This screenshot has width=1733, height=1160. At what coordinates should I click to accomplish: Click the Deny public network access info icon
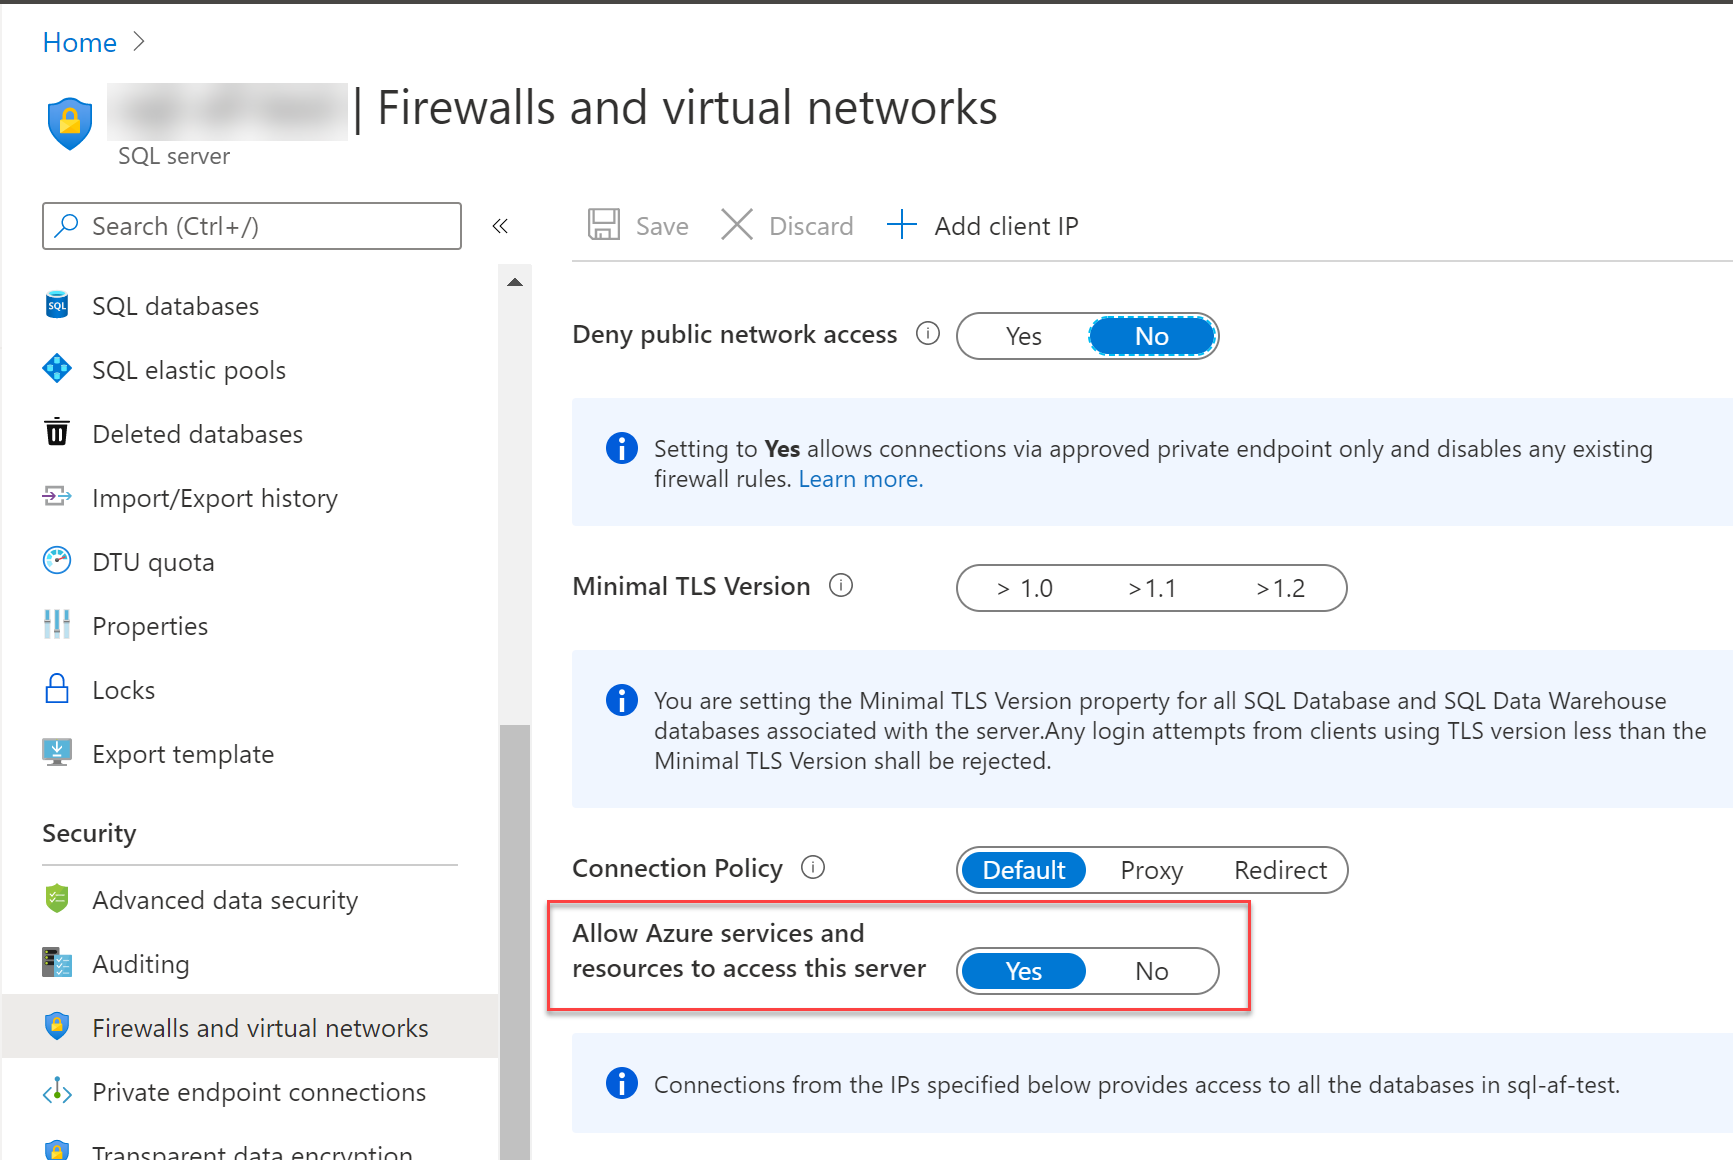pos(928,334)
